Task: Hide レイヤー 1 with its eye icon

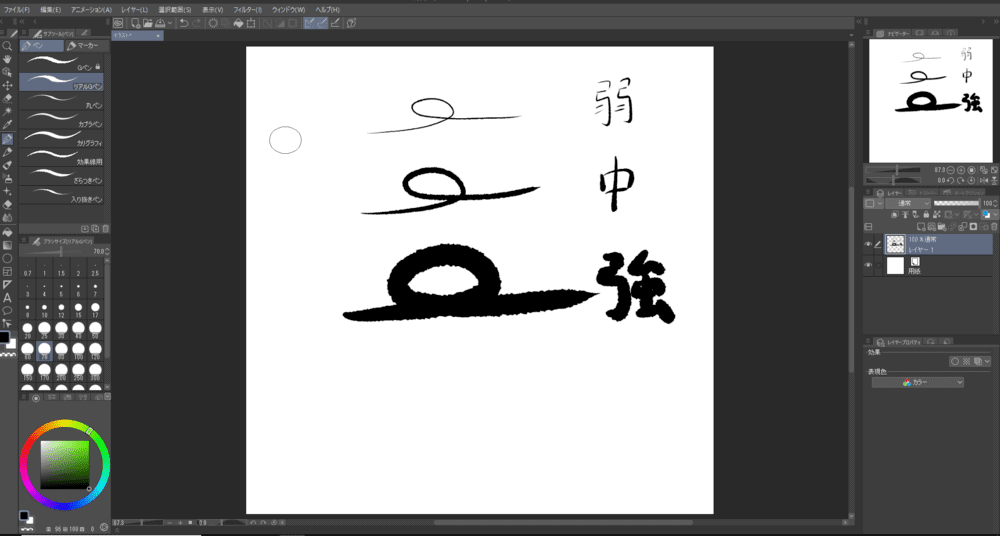Action: [868, 244]
